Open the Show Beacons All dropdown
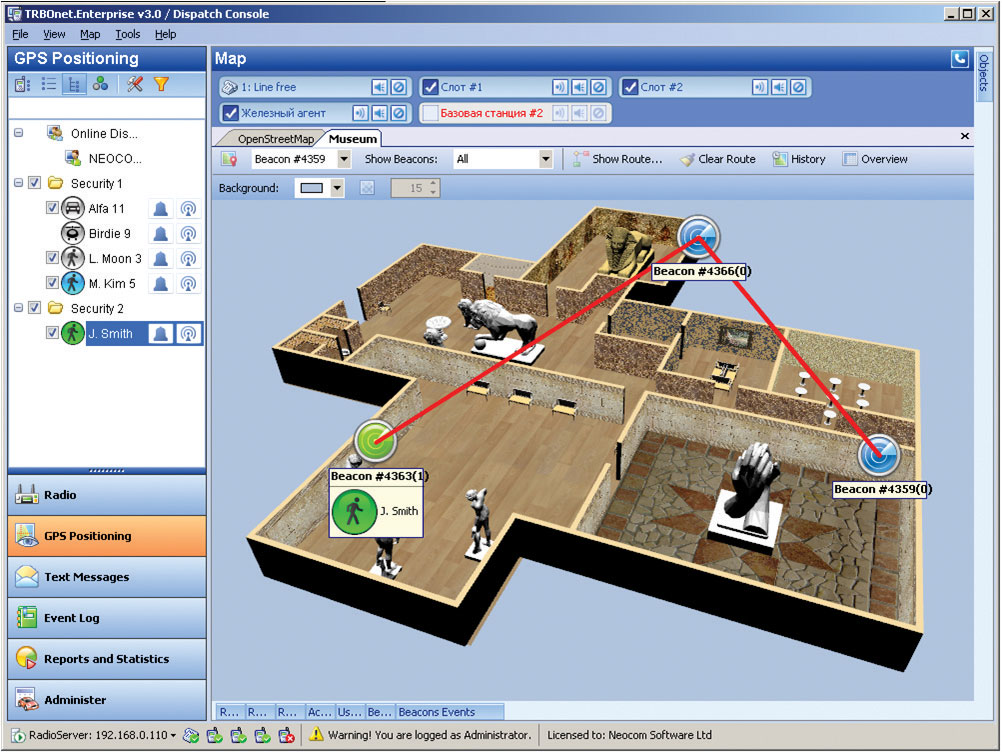This screenshot has height=753, width=1002. pyautogui.click(x=545, y=159)
